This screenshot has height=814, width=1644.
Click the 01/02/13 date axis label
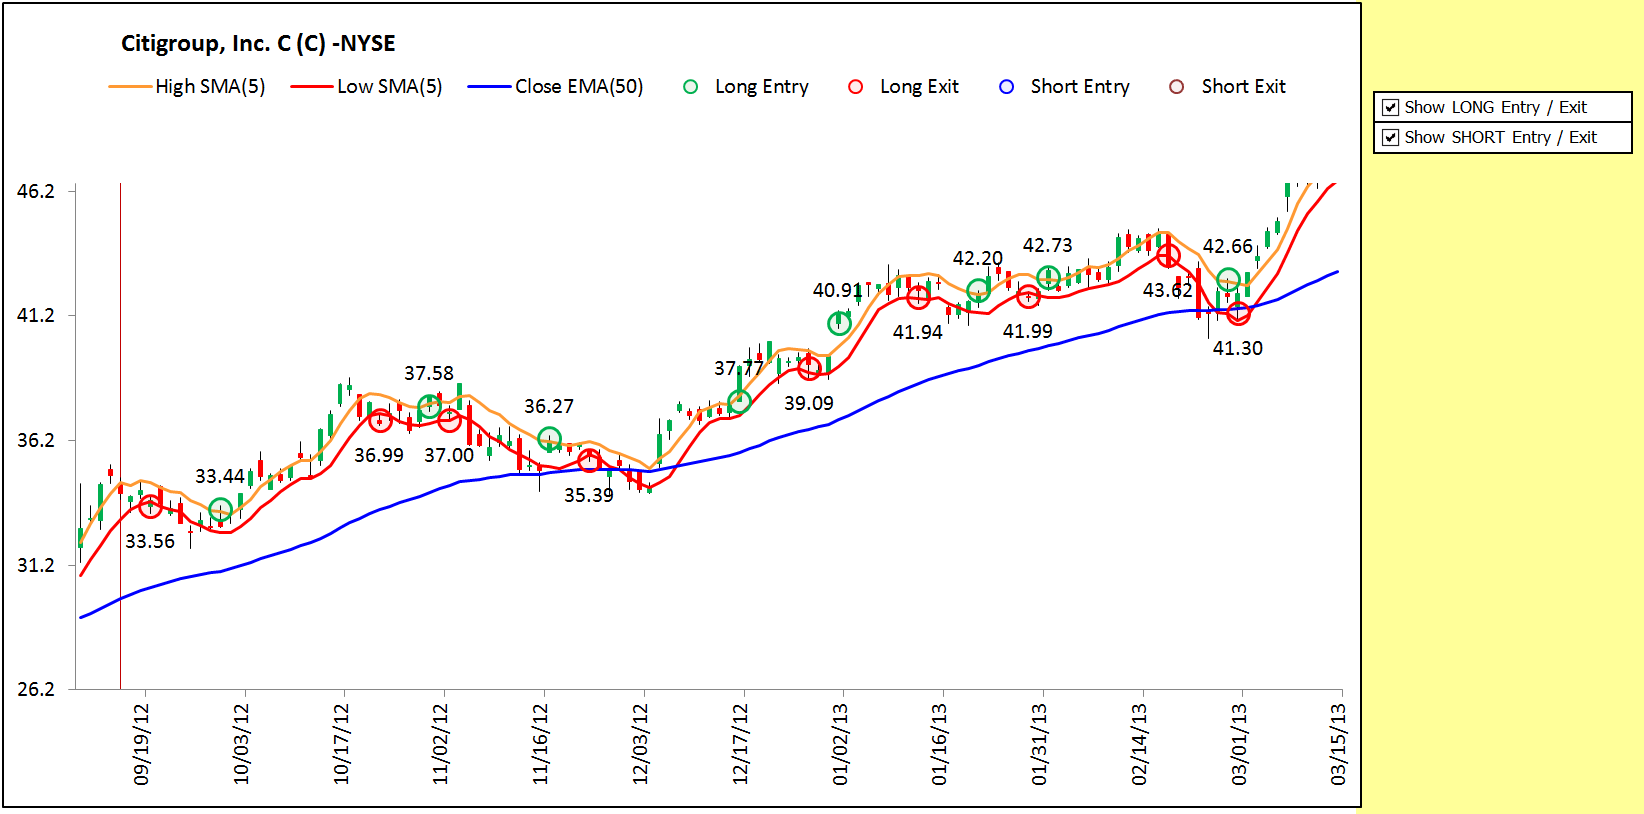pos(840,744)
